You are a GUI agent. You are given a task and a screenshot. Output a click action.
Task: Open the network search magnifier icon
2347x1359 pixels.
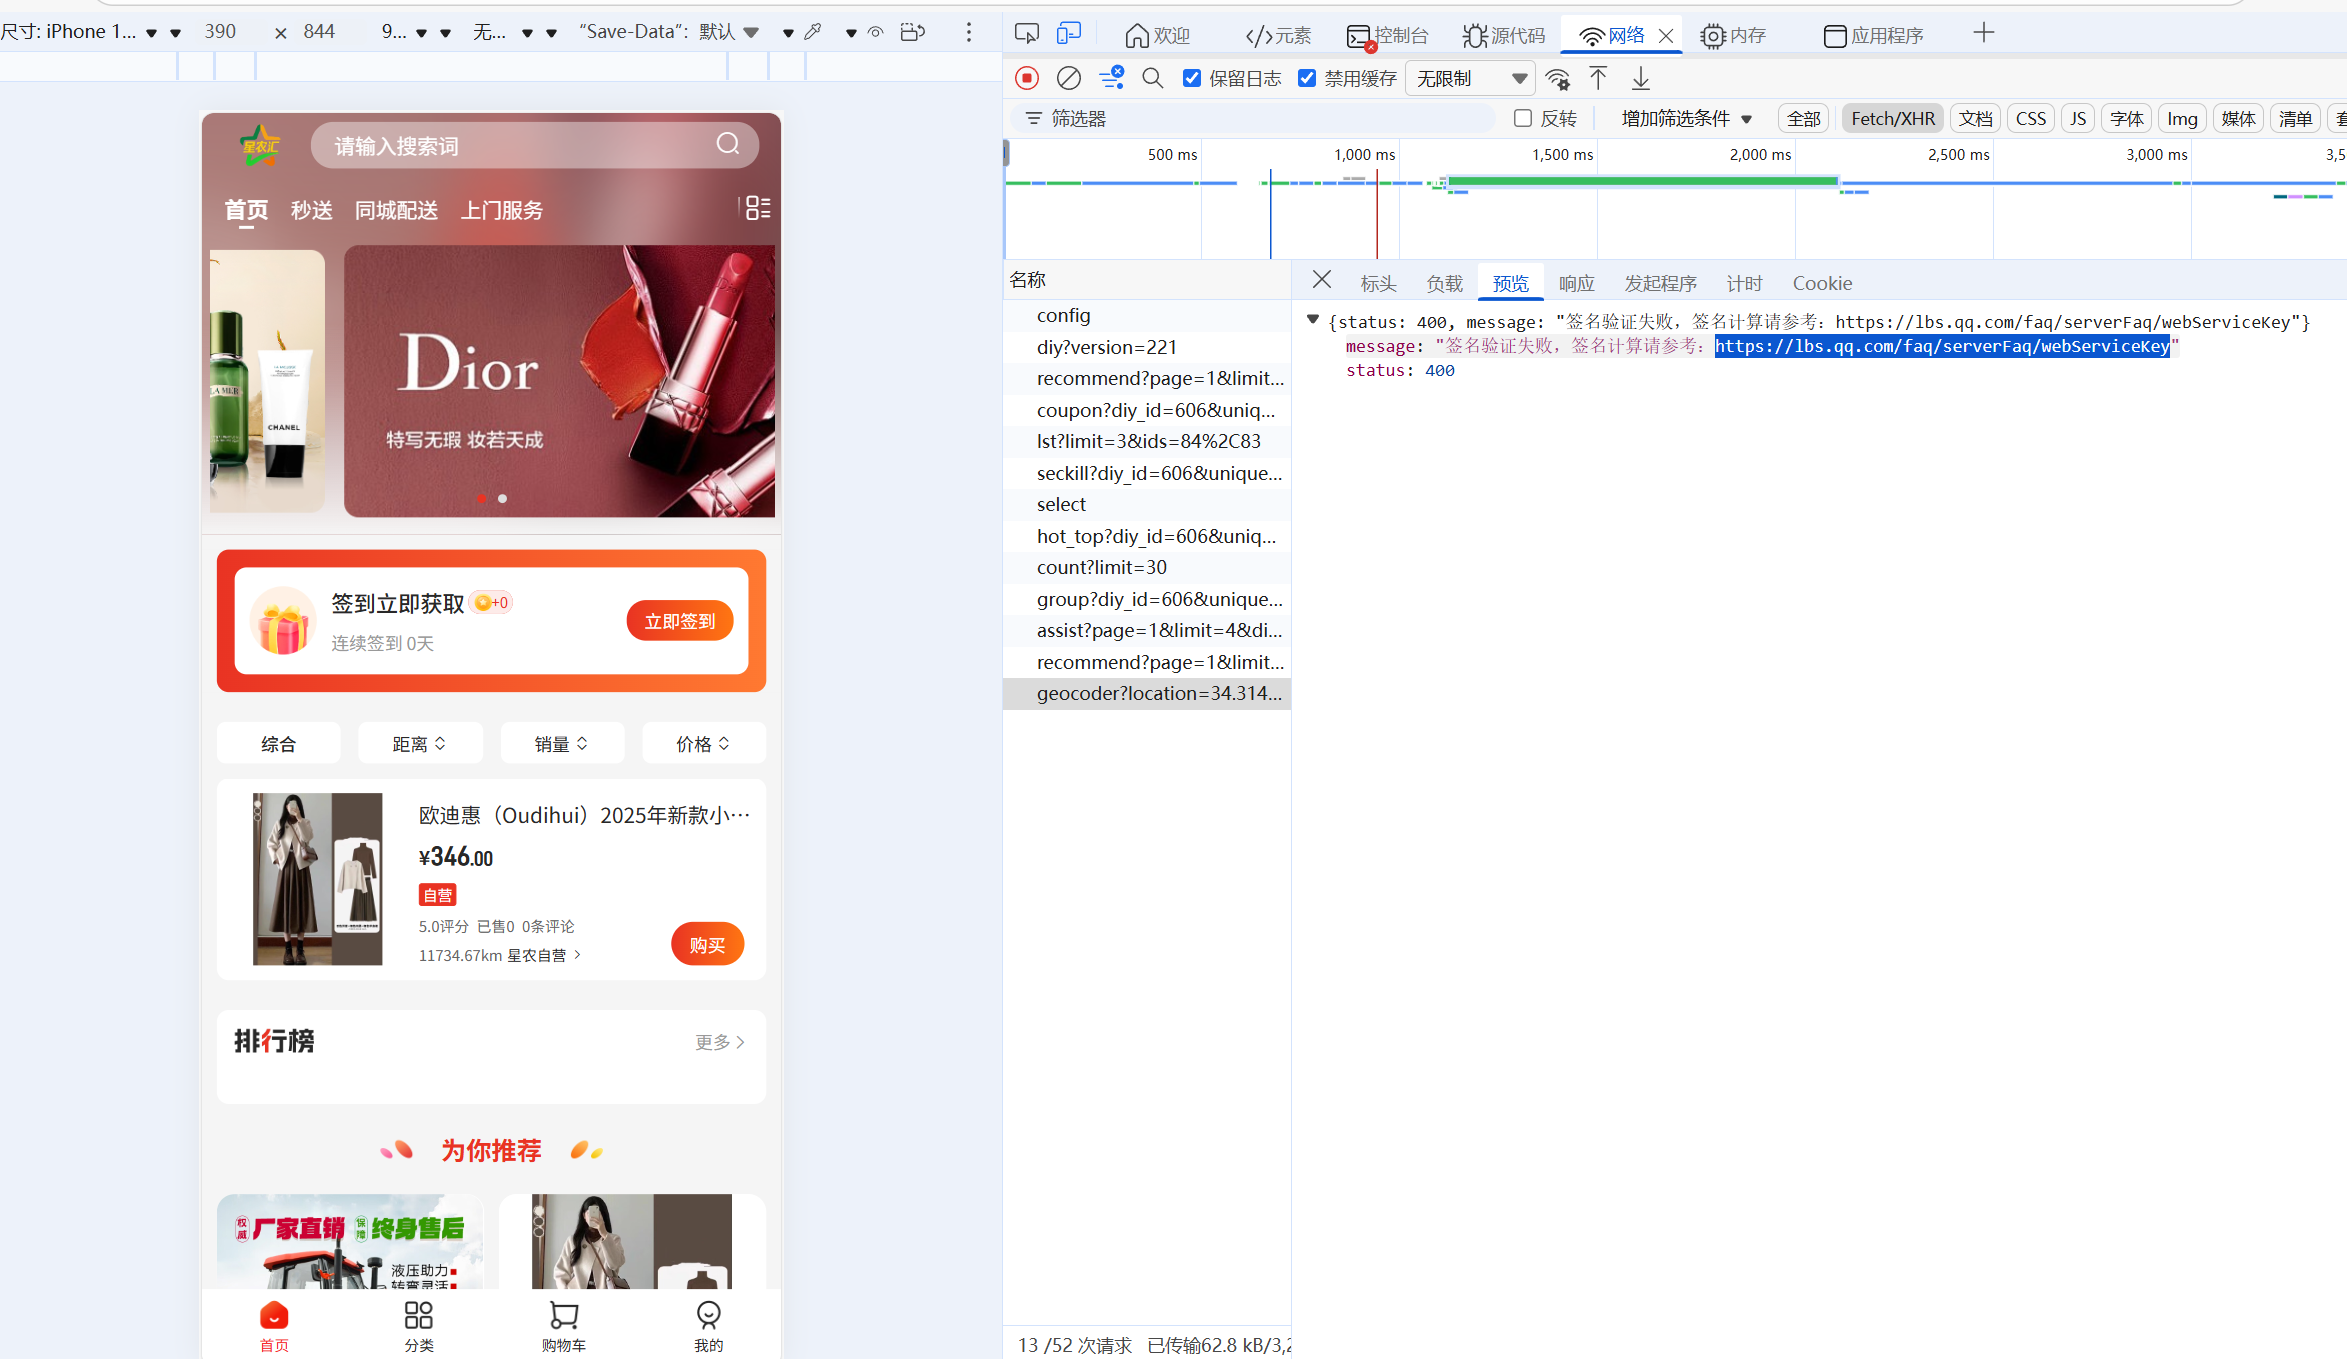pyautogui.click(x=1152, y=78)
